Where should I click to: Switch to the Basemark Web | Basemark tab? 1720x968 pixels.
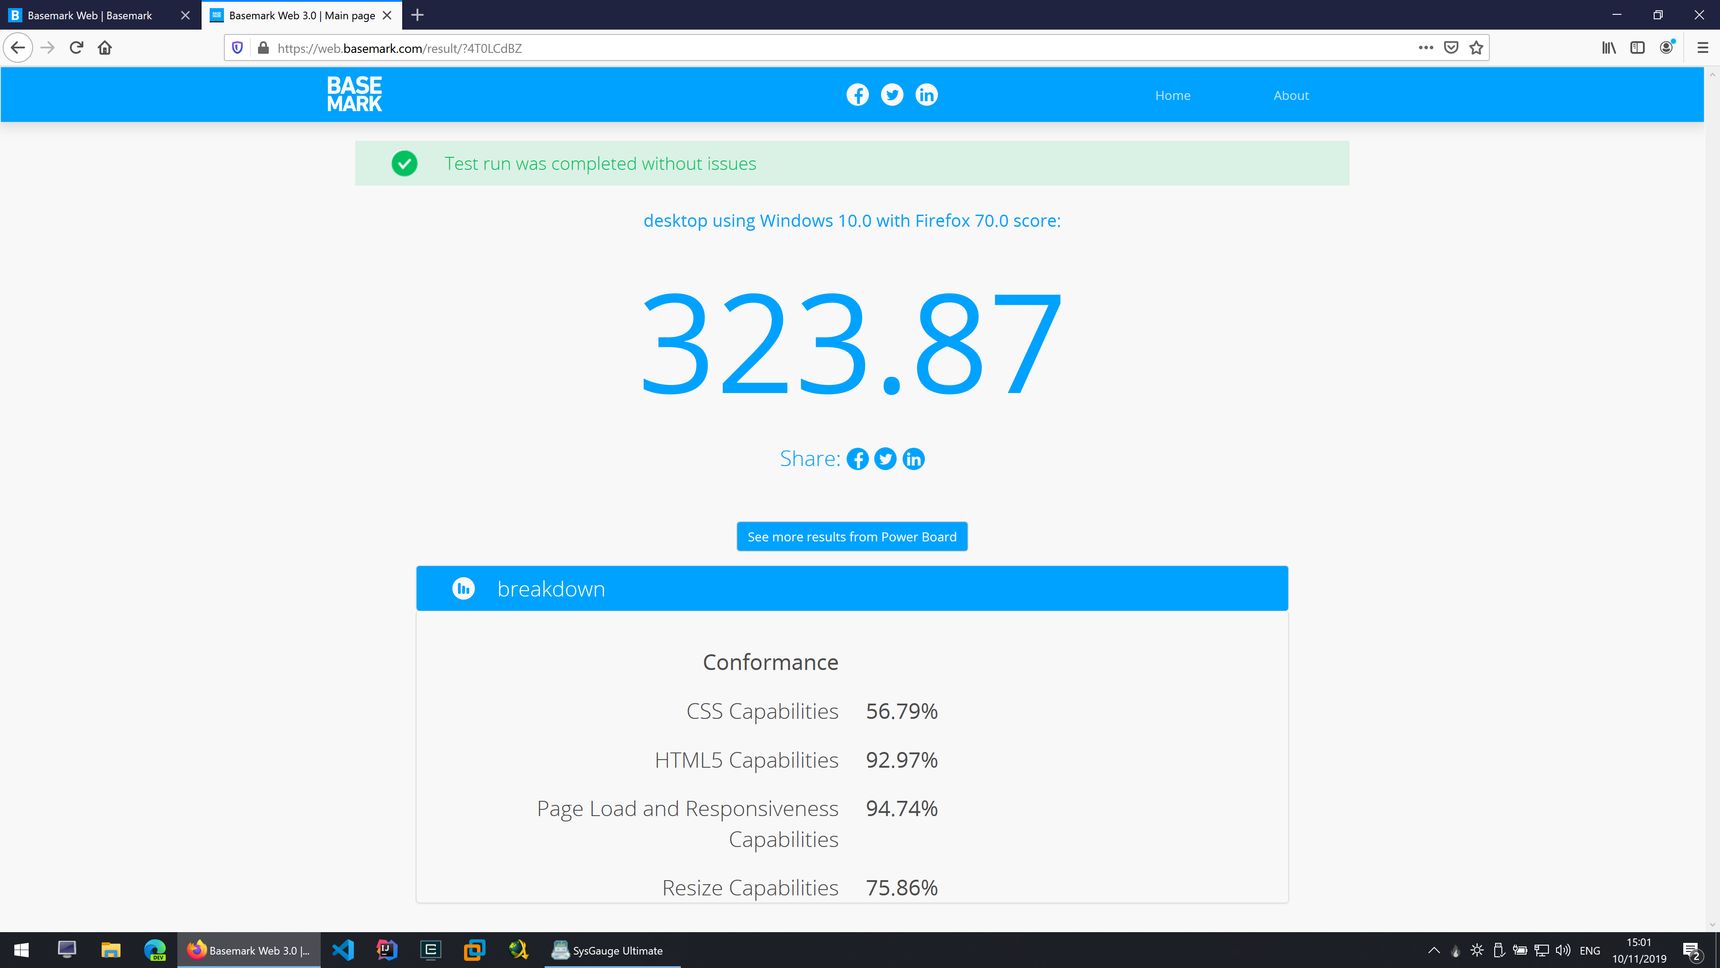pyautogui.click(x=90, y=15)
